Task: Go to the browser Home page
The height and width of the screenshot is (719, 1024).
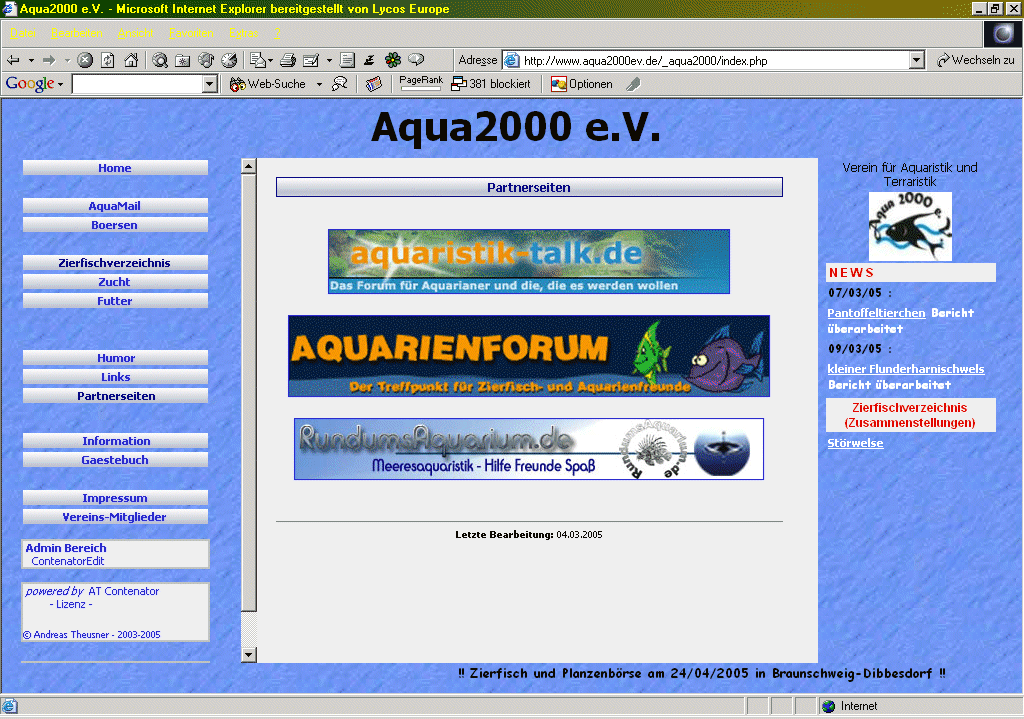Action: click(x=131, y=61)
